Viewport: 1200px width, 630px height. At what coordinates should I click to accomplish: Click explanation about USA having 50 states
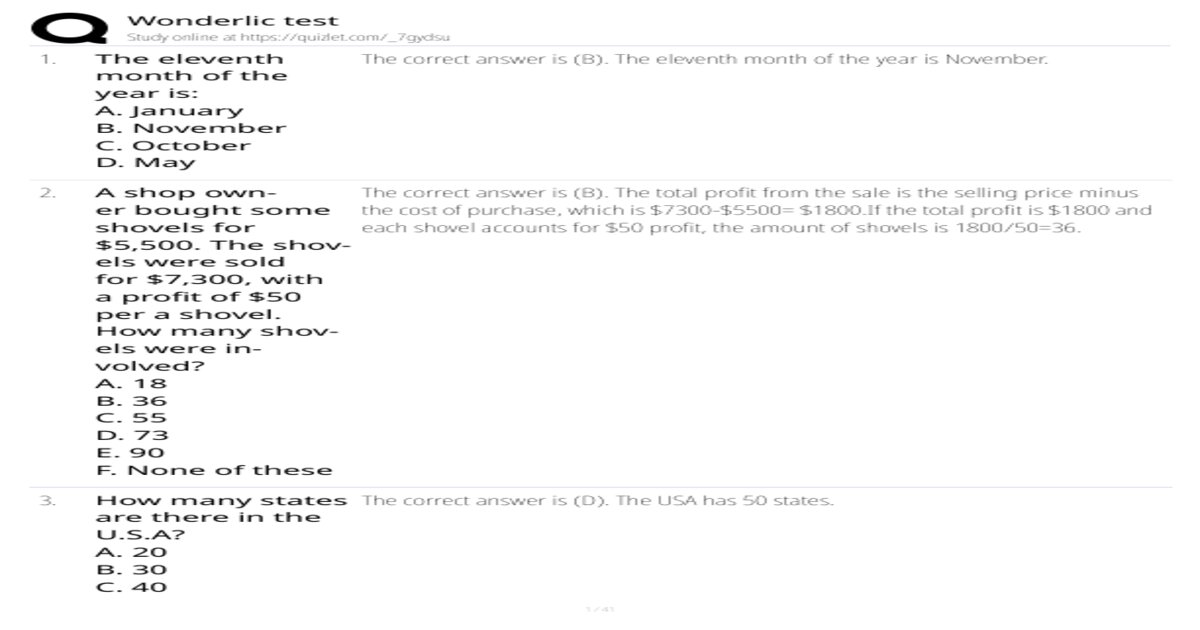coord(597,500)
